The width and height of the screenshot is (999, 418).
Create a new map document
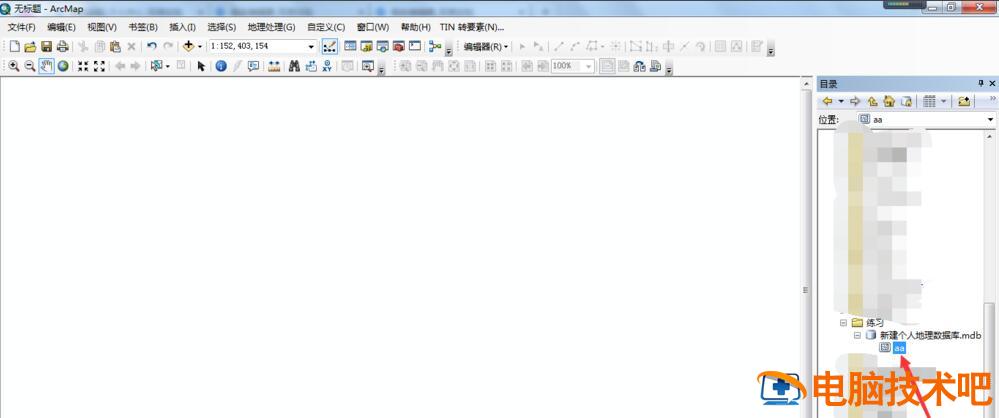(x=15, y=47)
